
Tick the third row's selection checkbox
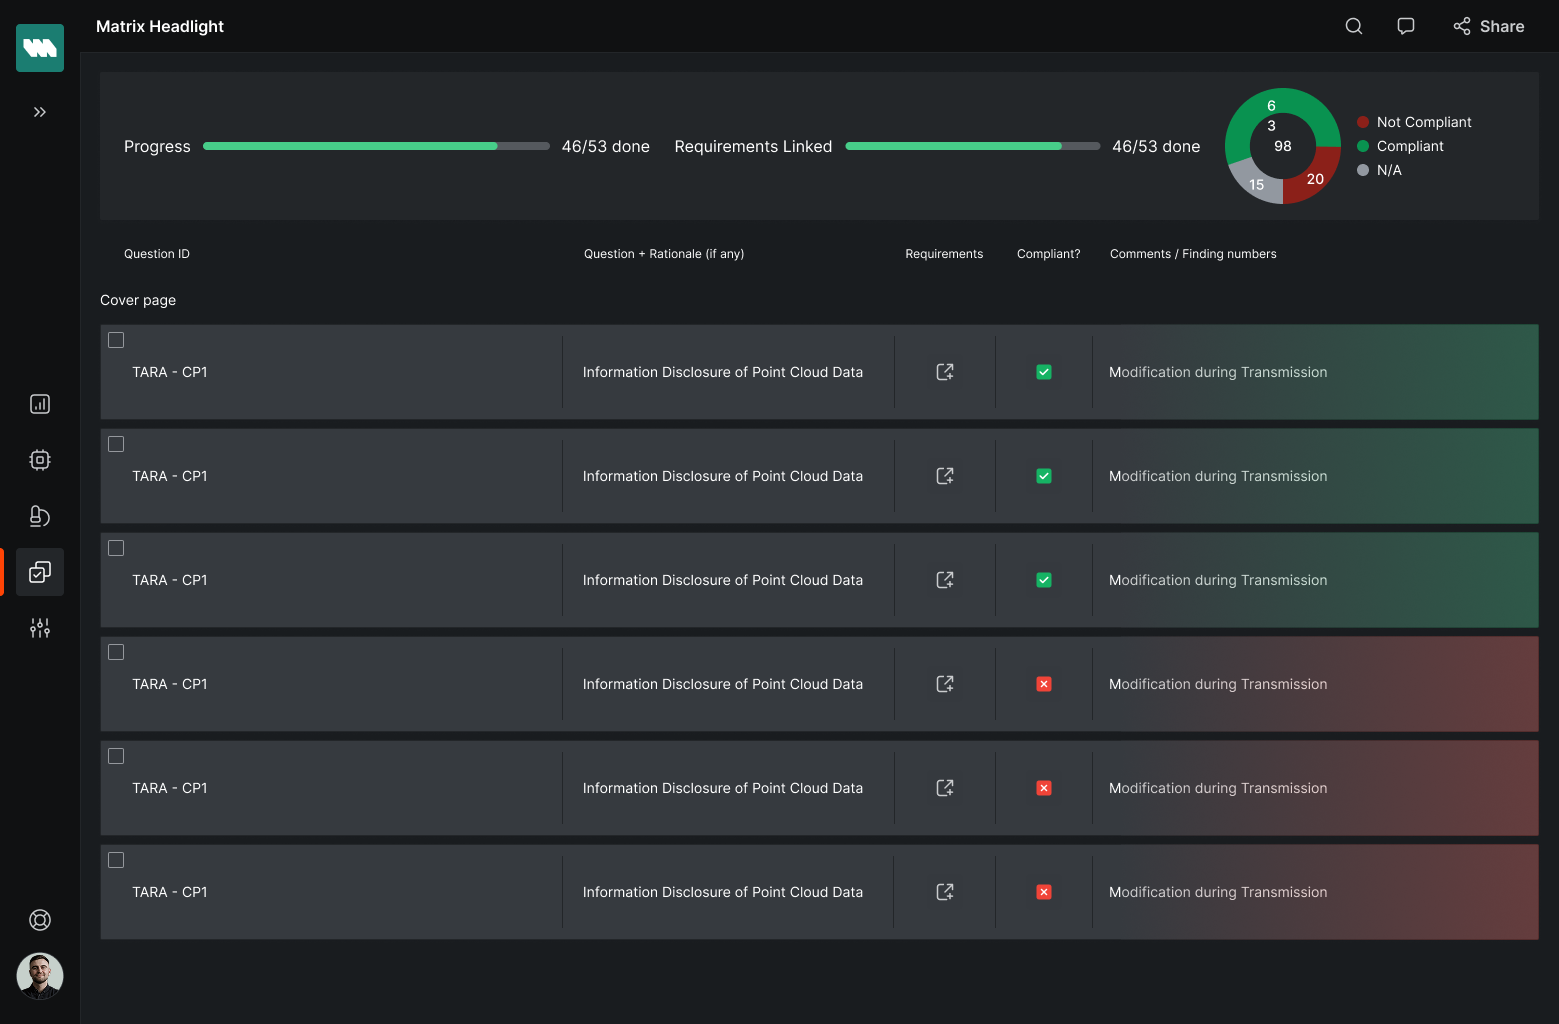[116, 548]
